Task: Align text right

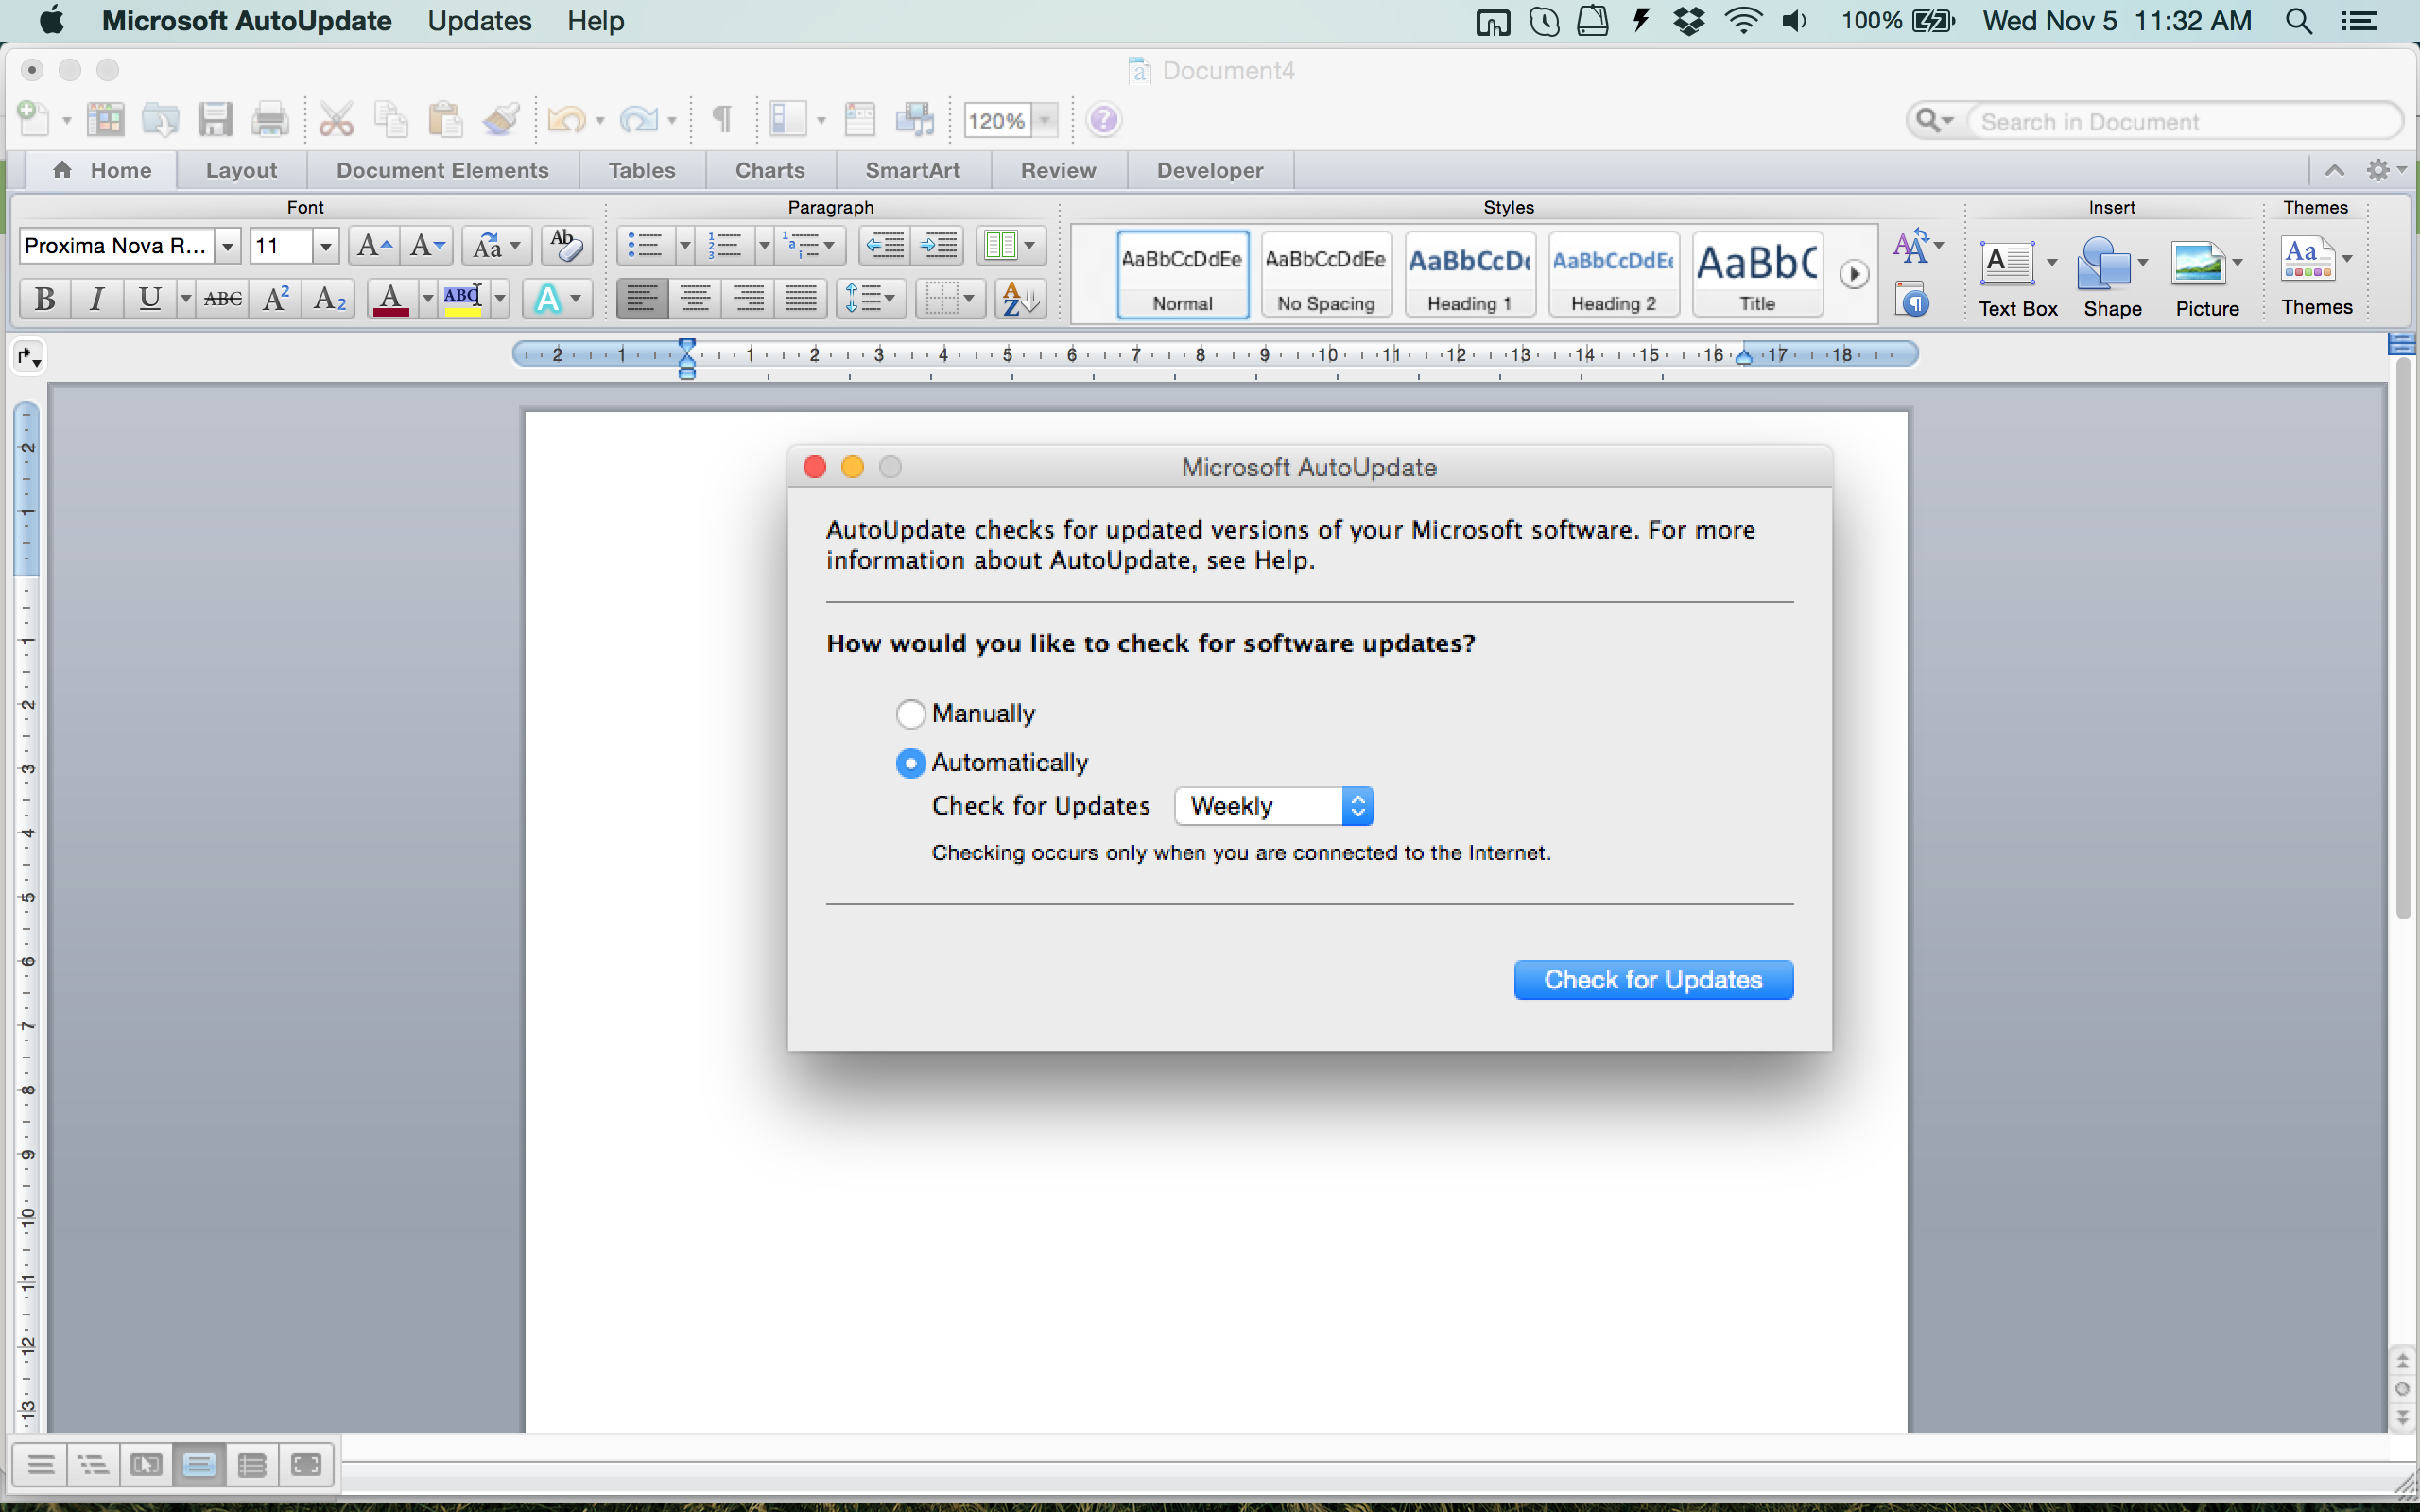Action: 748,298
